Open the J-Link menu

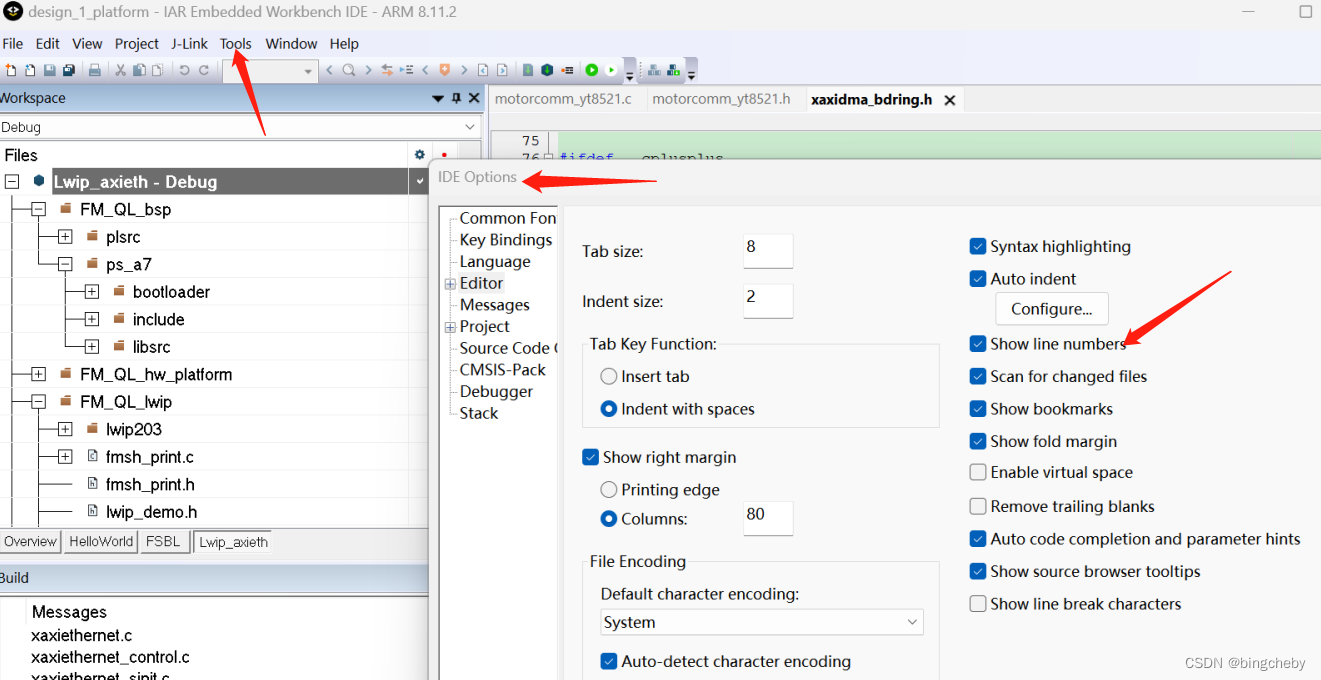pyautogui.click(x=190, y=44)
